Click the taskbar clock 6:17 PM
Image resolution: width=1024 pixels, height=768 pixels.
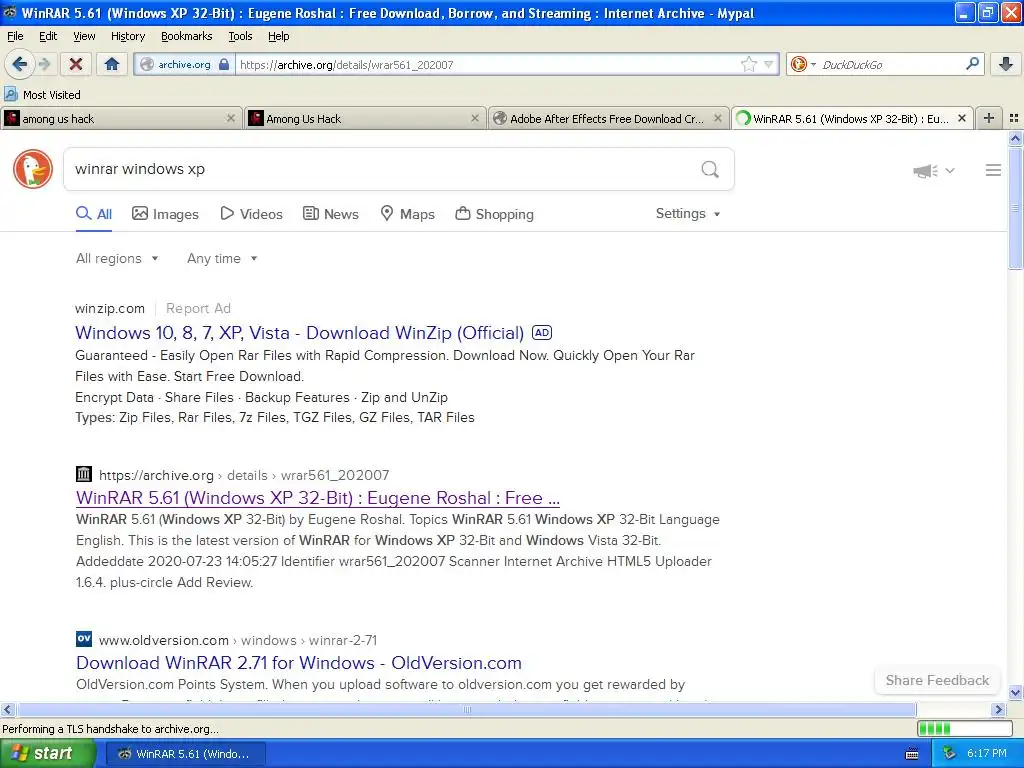click(987, 753)
